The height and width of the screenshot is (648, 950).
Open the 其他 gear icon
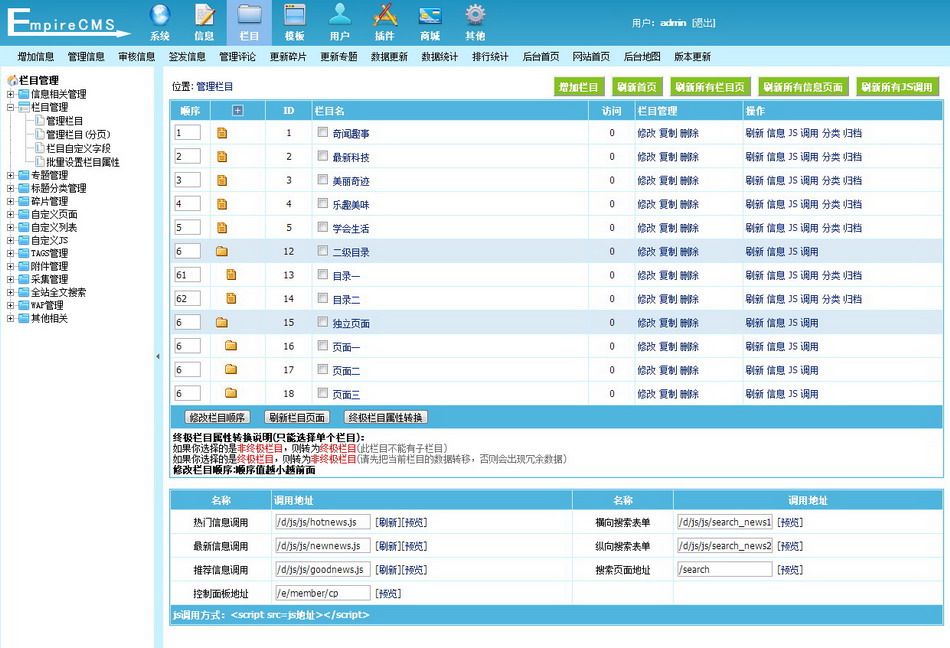(x=475, y=15)
